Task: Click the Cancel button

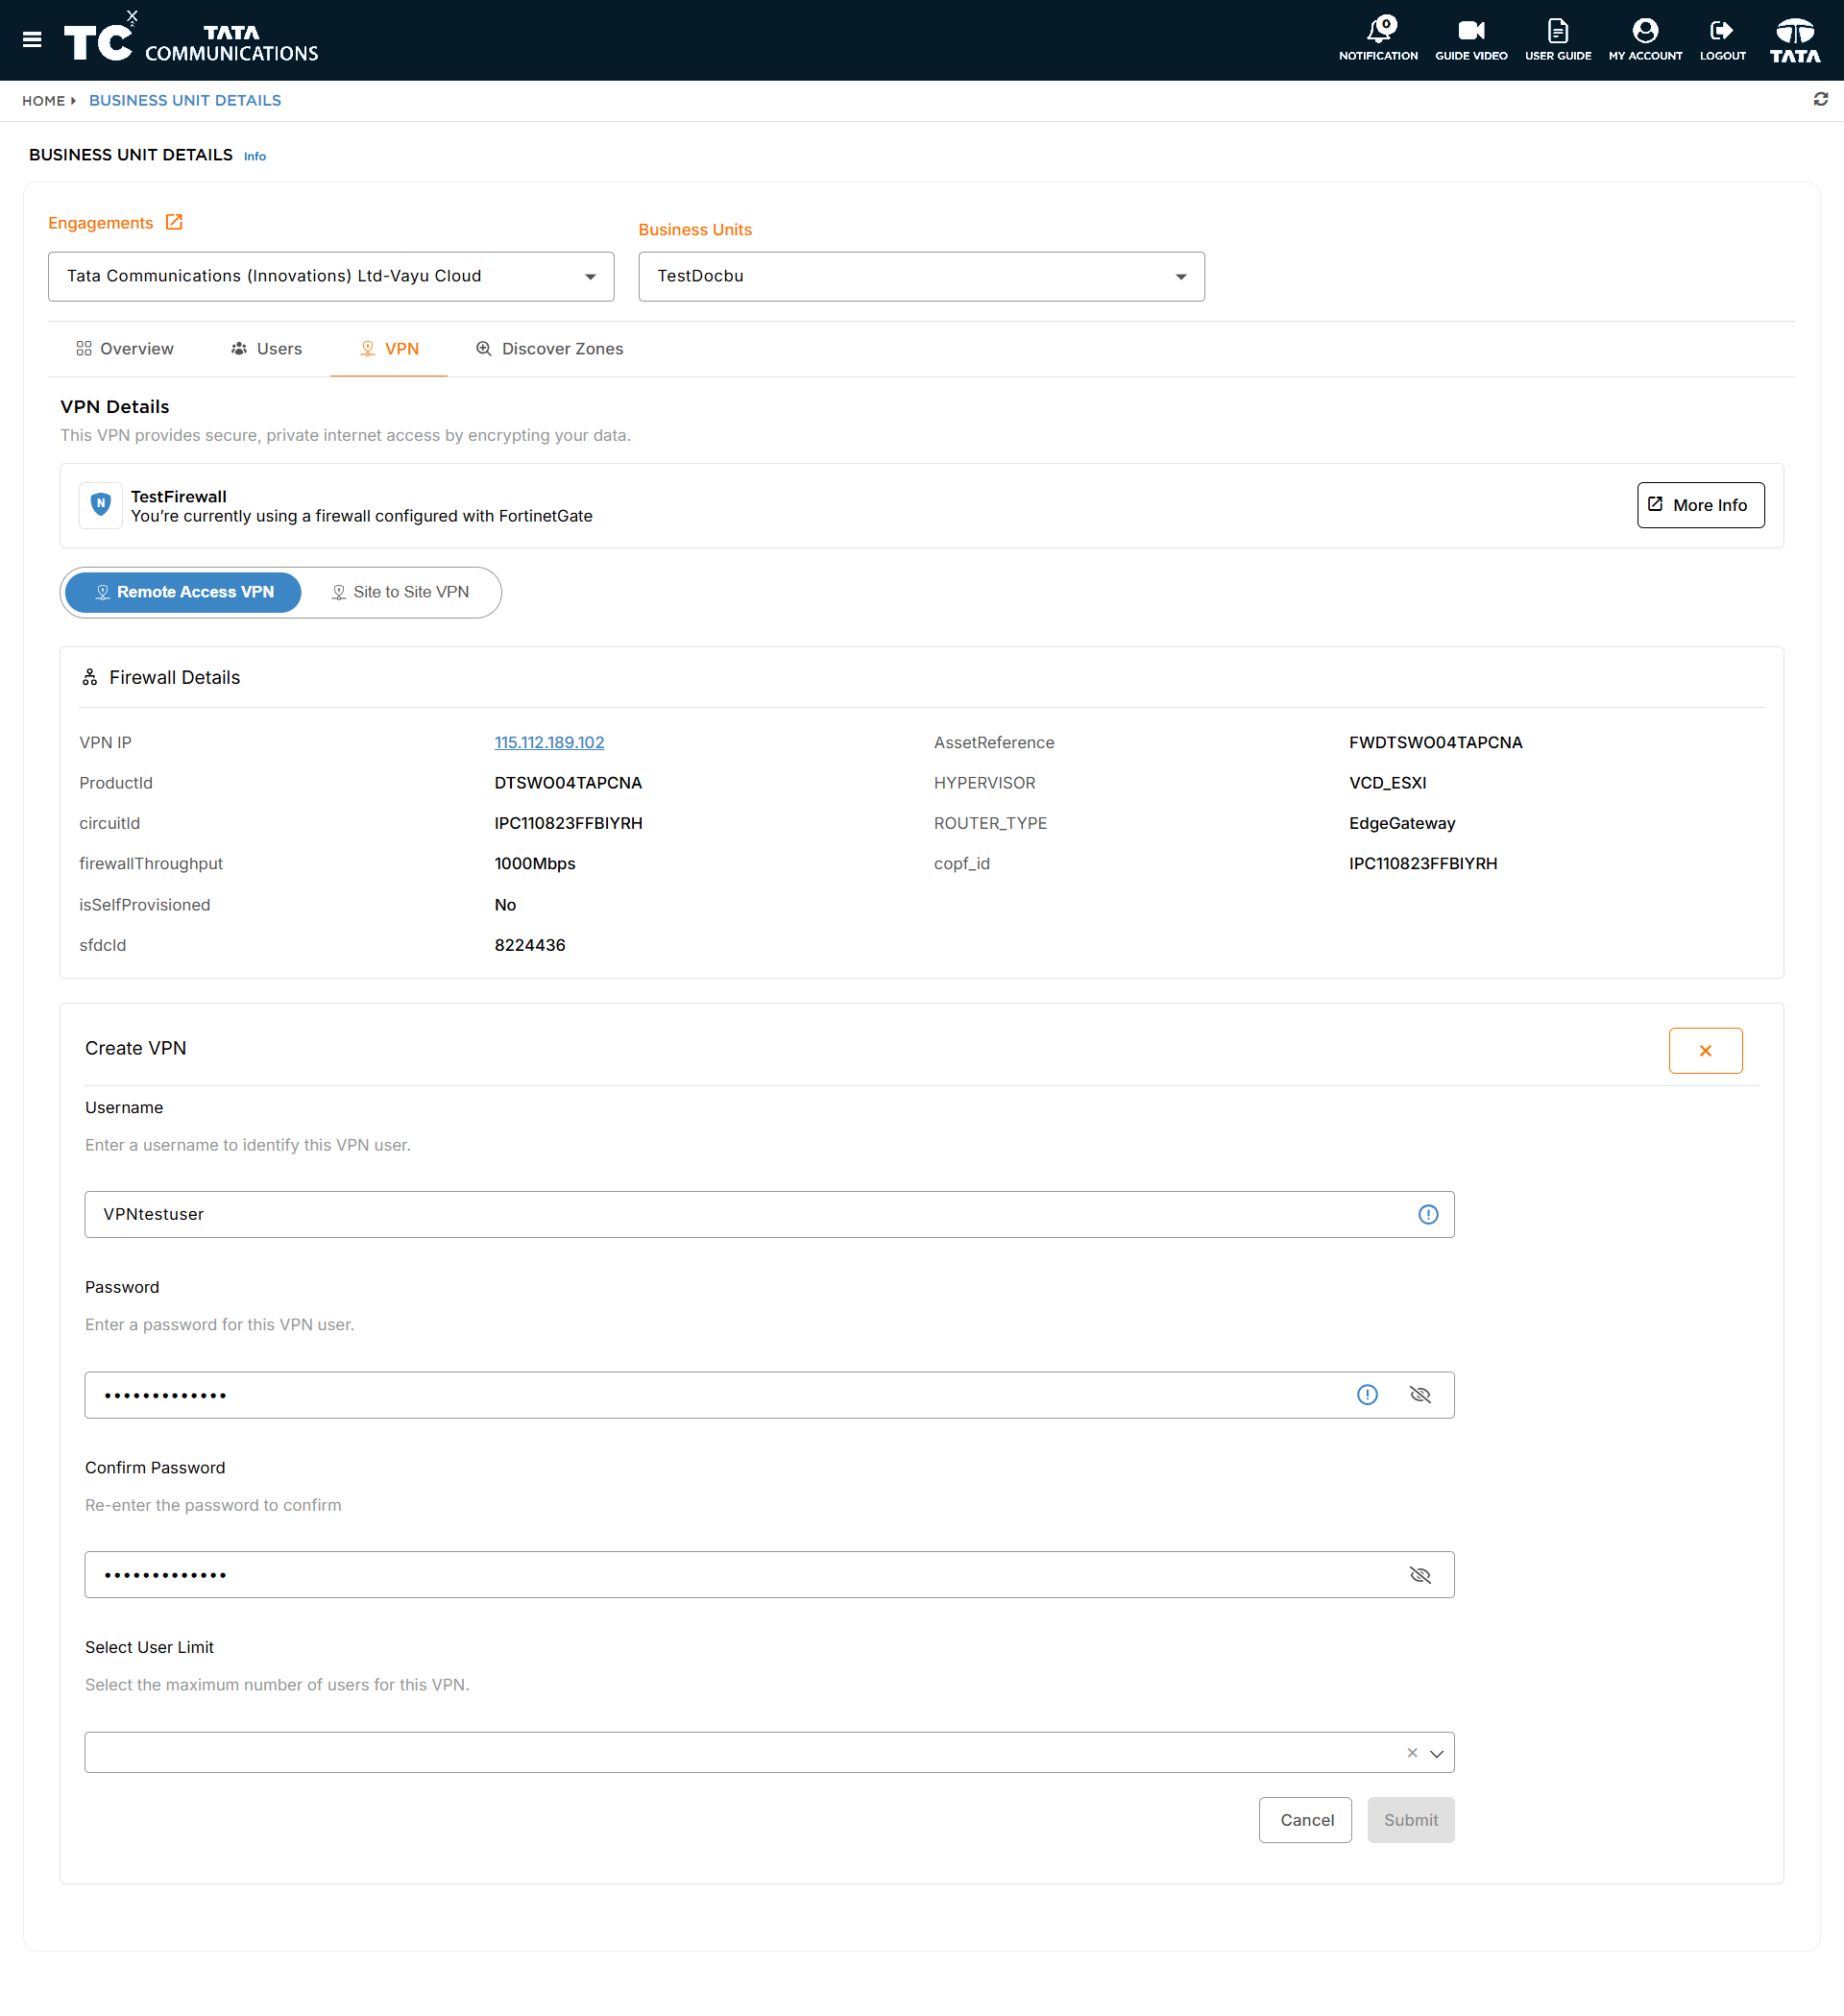Action: [x=1305, y=1820]
